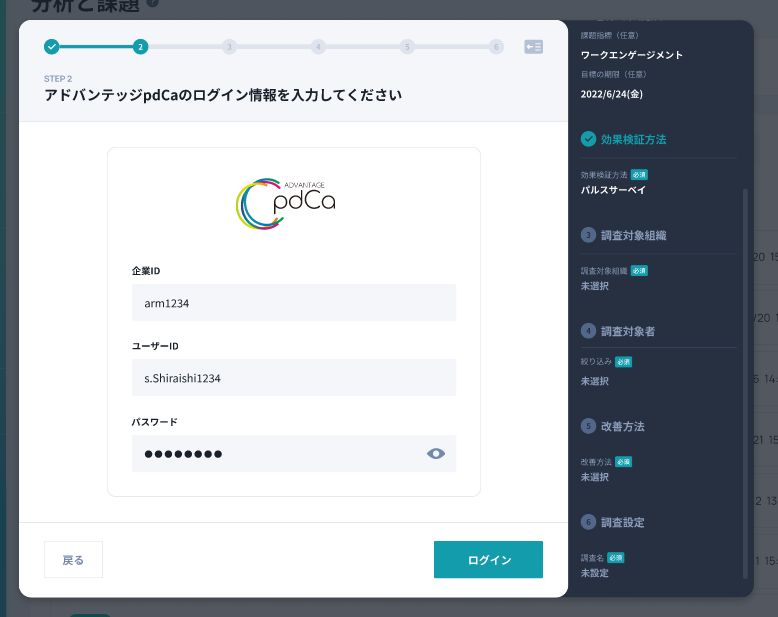Click the step 6 progress circle
This screenshot has width=778, height=617.
496,47
